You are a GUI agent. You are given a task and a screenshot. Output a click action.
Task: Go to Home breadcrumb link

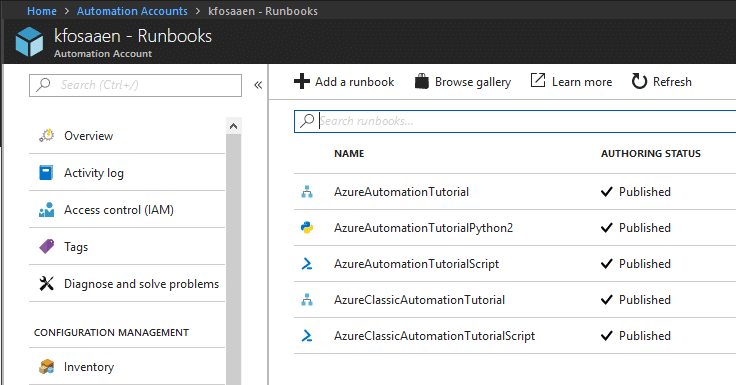pyautogui.click(x=42, y=11)
